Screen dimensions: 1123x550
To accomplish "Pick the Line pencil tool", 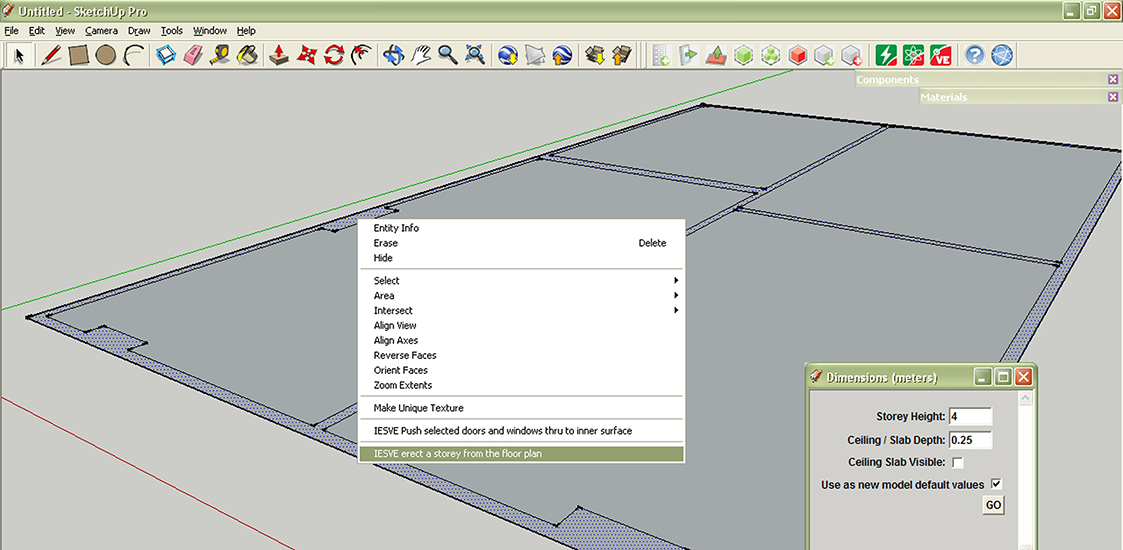I will click(51, 55).
